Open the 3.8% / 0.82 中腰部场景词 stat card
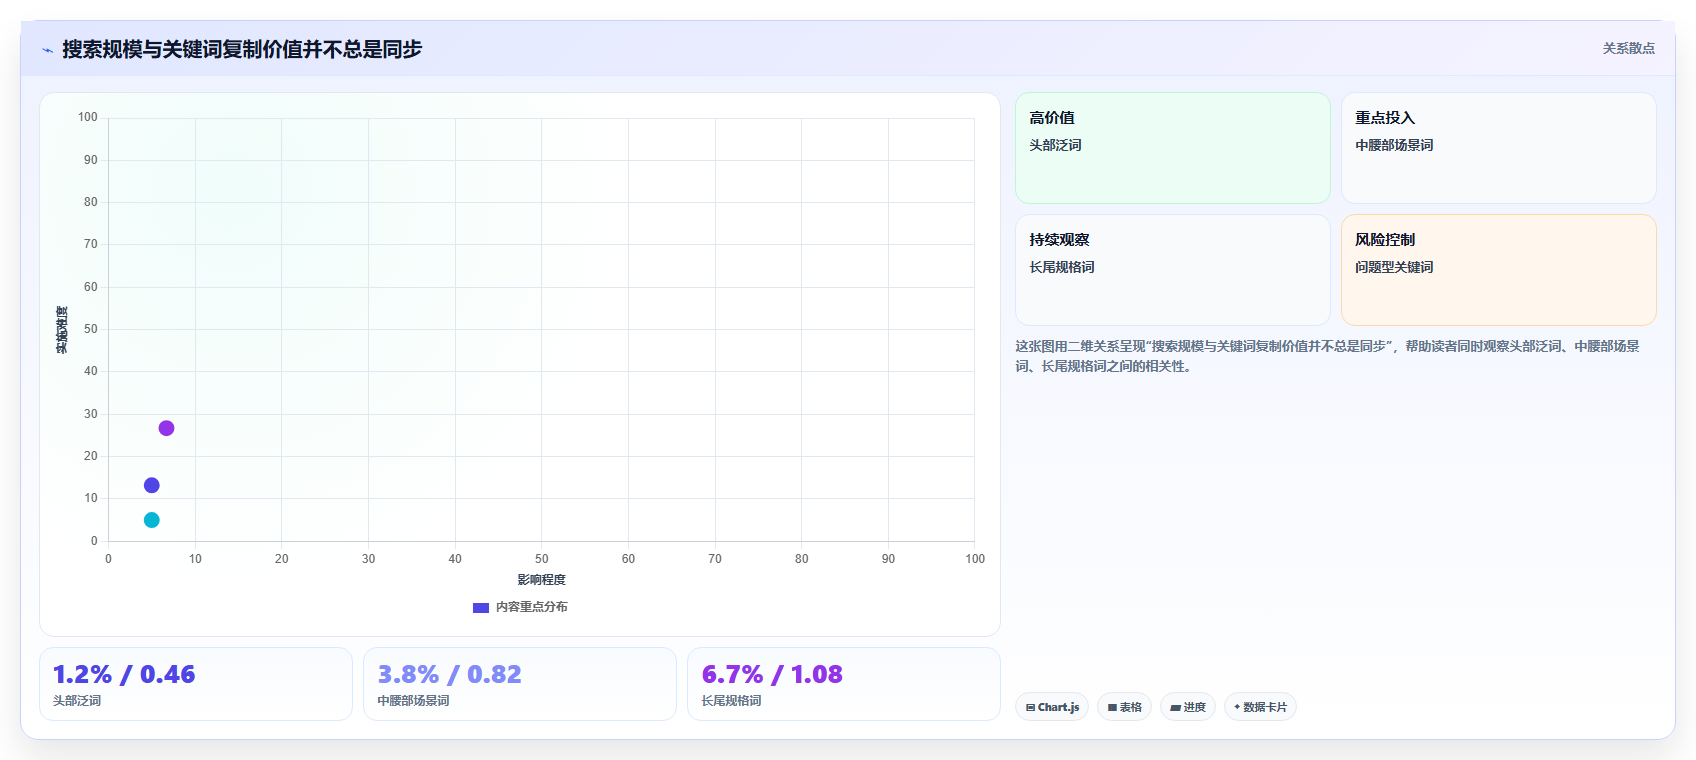 coord(520,684)
